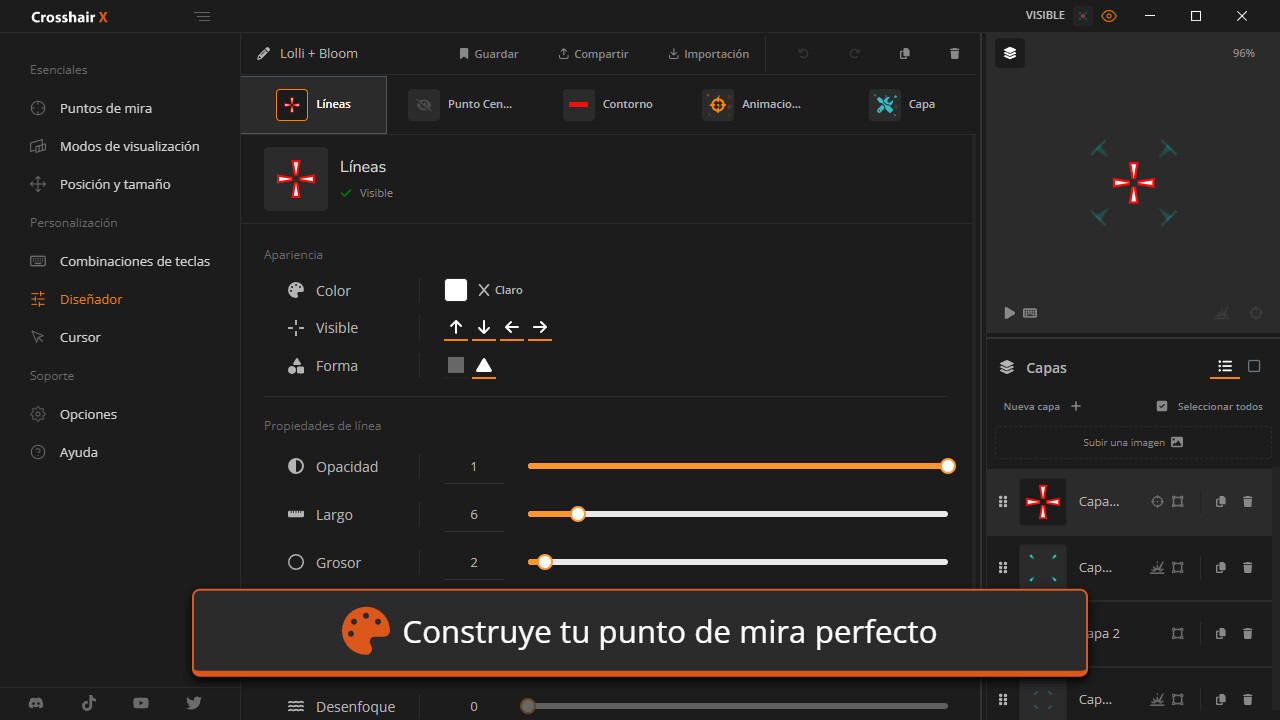The height and width of the screenshot is (720, 1280).
Task: Switch layers panel to the square view
Action: (x=1254, y=367)
